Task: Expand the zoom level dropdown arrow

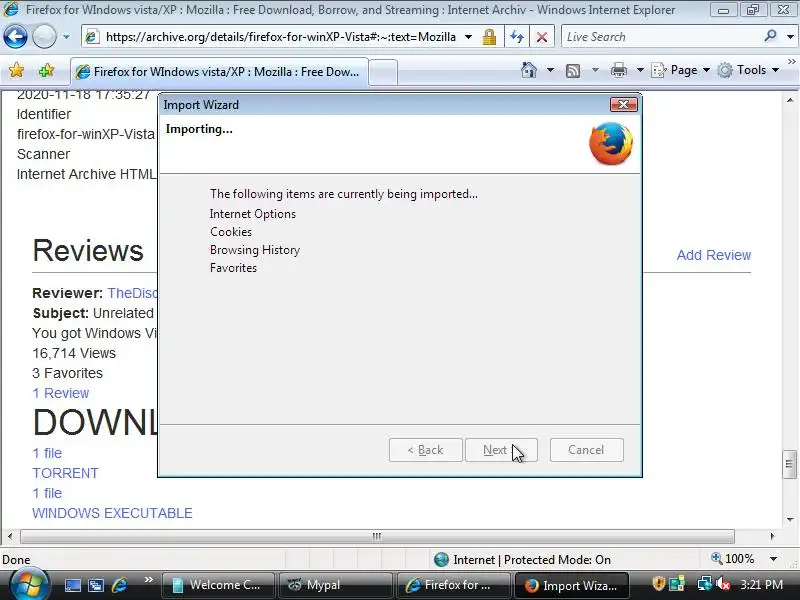Action: [x=773, y=559]
